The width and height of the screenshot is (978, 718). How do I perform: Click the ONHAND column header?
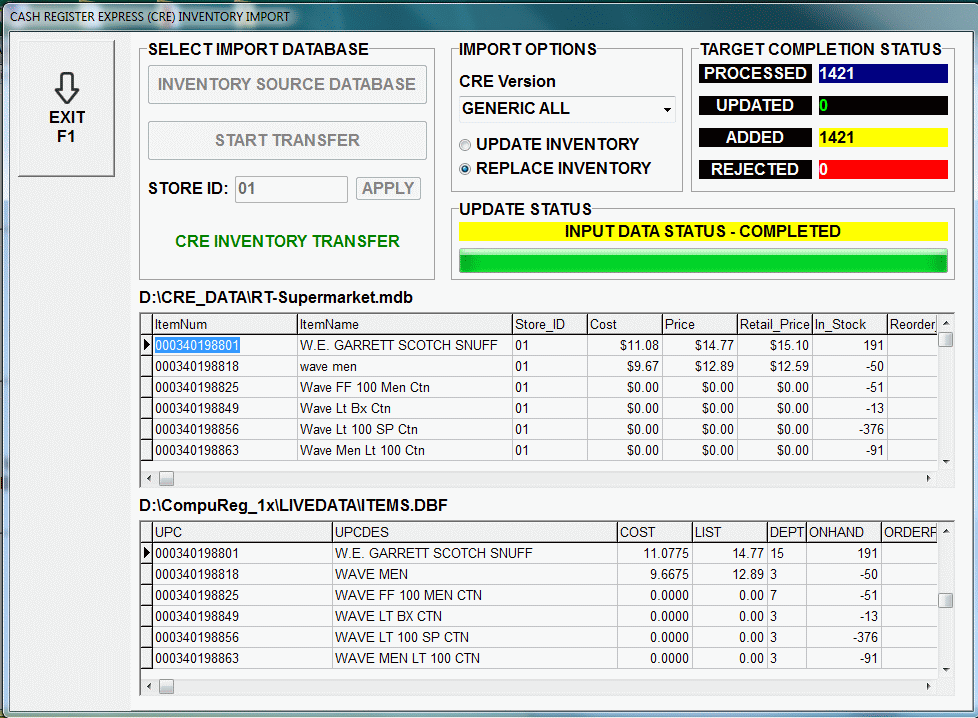coord(842,532)
